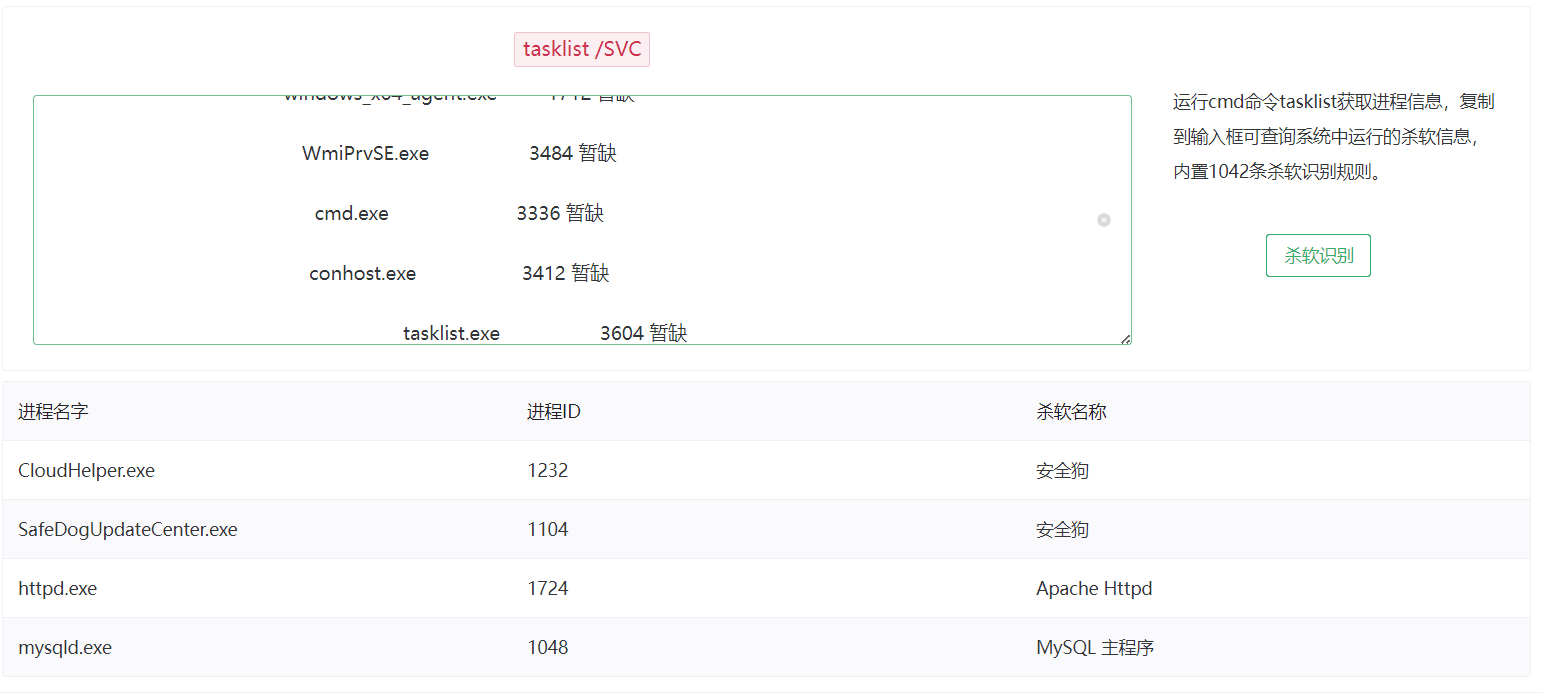Click process ID 1104 in the table
The height and width of the screenshot is (696, 1543).
coord(548,529)
